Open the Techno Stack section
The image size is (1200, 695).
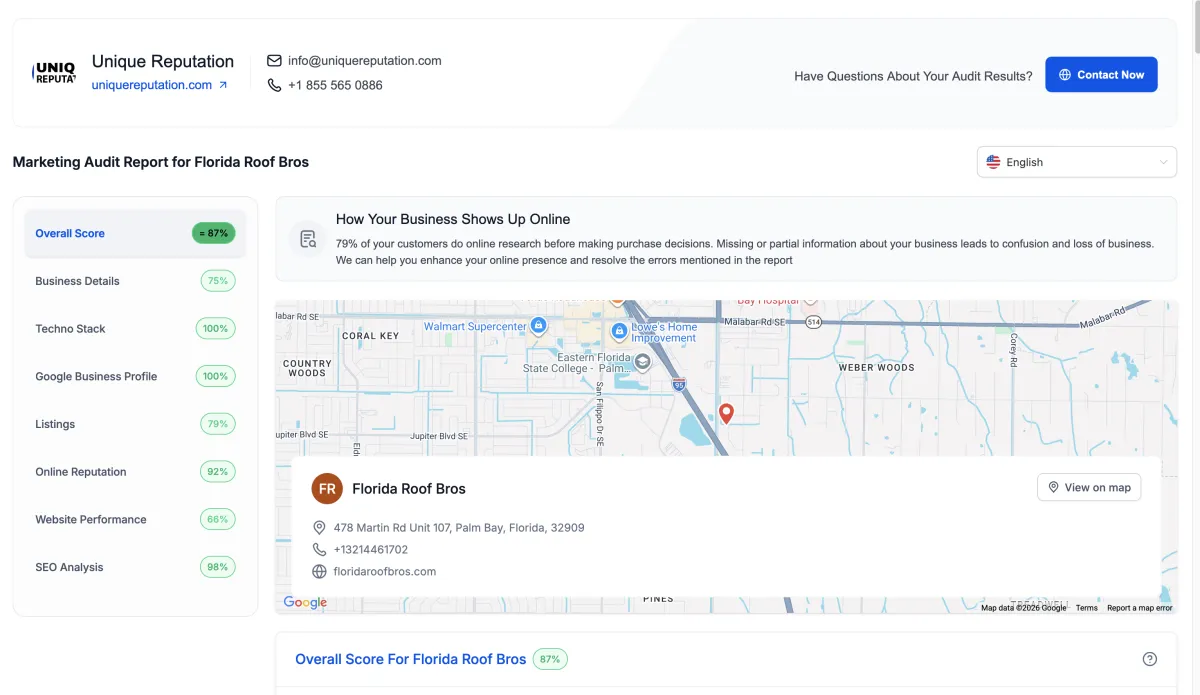[x=135, y=329]
